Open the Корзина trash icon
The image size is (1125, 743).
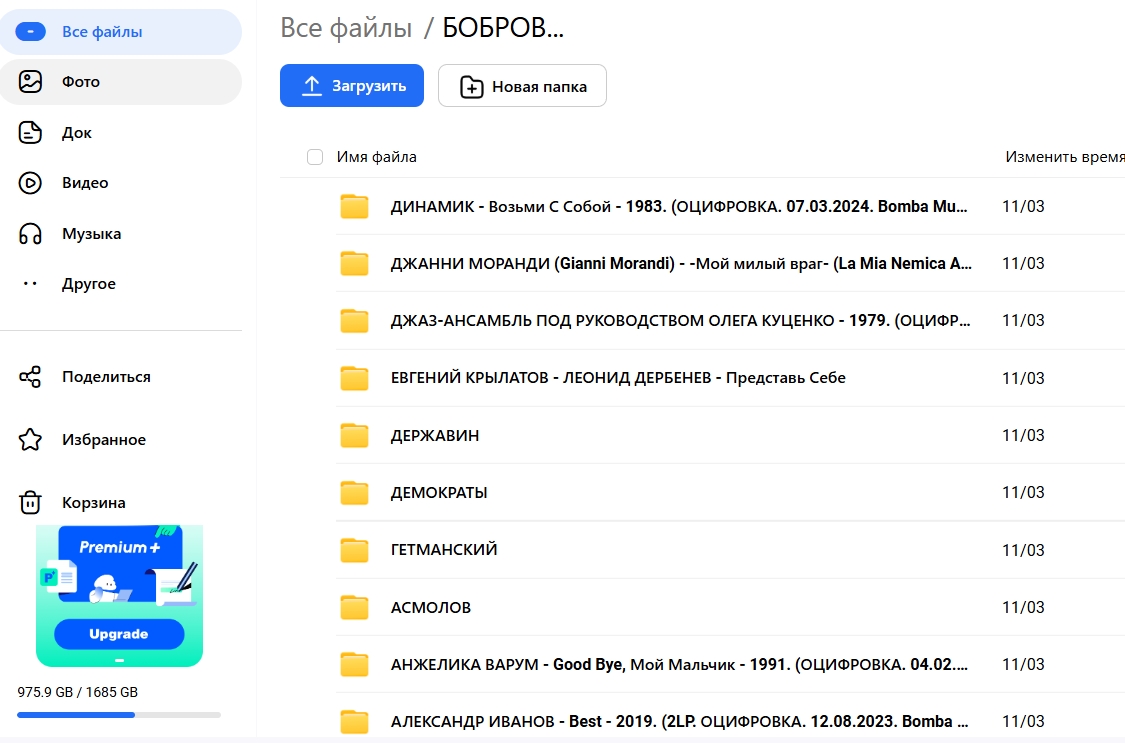point(30,502)
